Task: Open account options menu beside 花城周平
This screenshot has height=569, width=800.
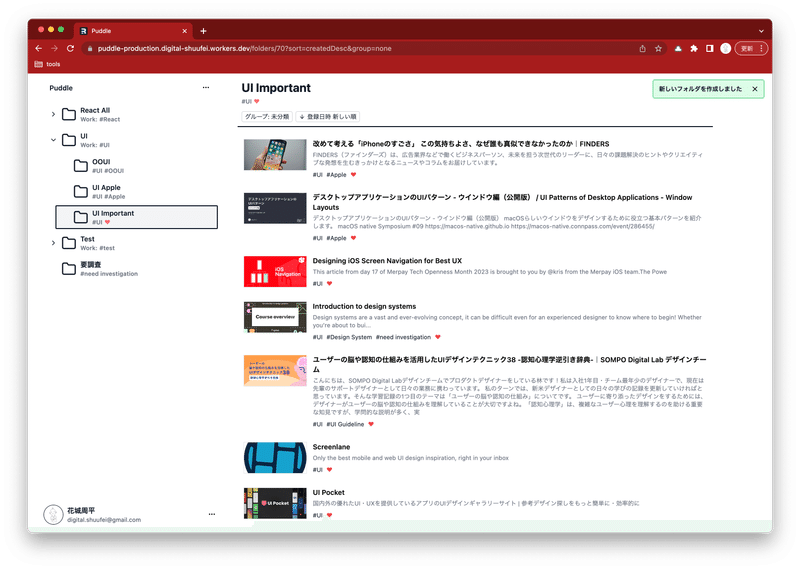Action: pos(212,514)
